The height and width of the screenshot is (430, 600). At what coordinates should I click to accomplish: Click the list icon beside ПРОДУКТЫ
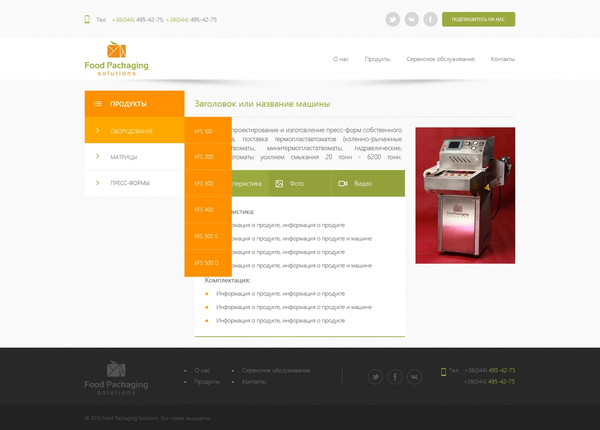(98, 104)
